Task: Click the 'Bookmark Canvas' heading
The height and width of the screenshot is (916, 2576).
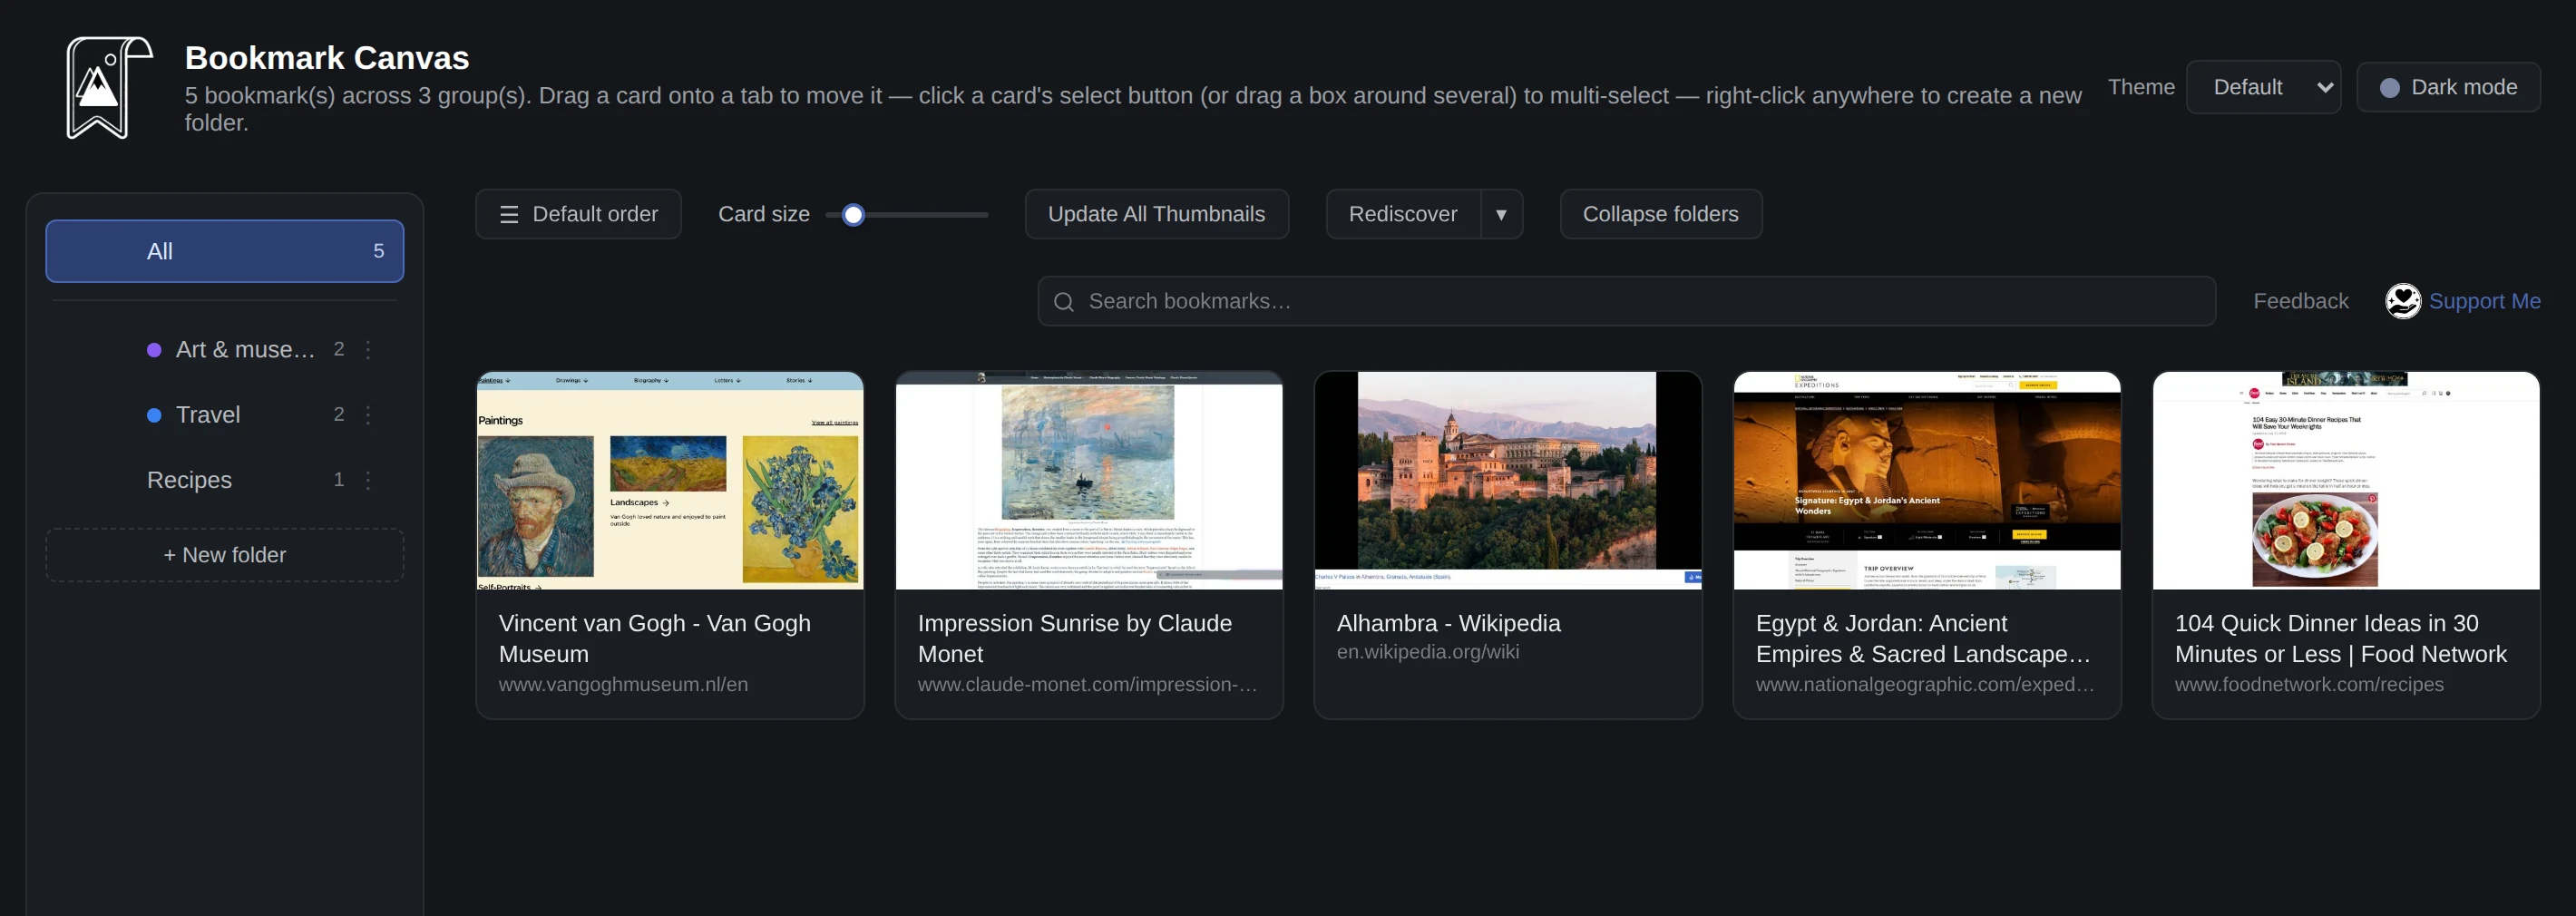Action: pyautogui.click(x=327, y=58)
